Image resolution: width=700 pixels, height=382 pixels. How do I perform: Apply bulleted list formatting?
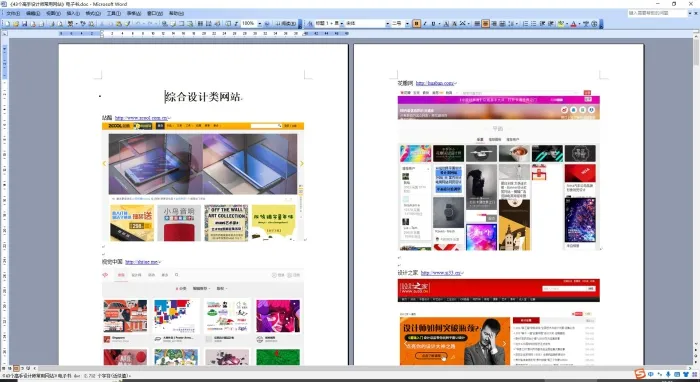point(534,24)
